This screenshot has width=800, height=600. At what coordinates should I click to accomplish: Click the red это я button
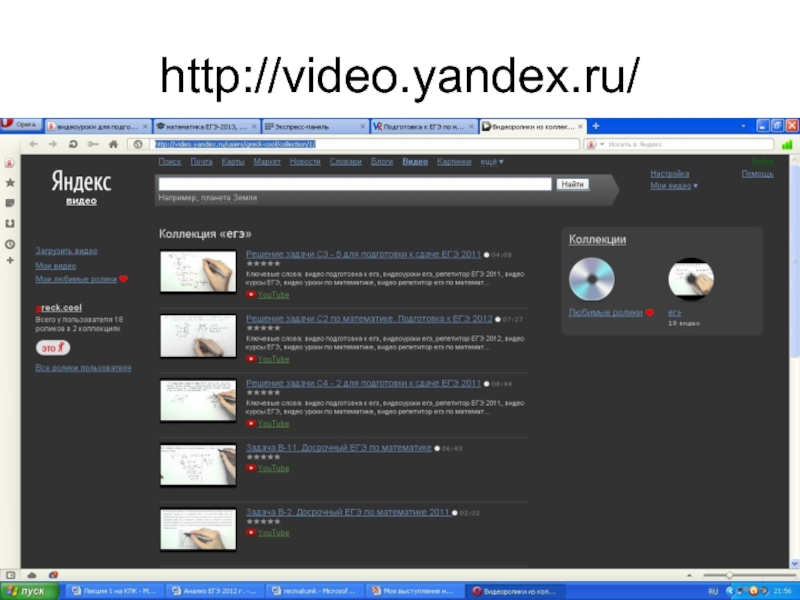(x=53, y=348)
